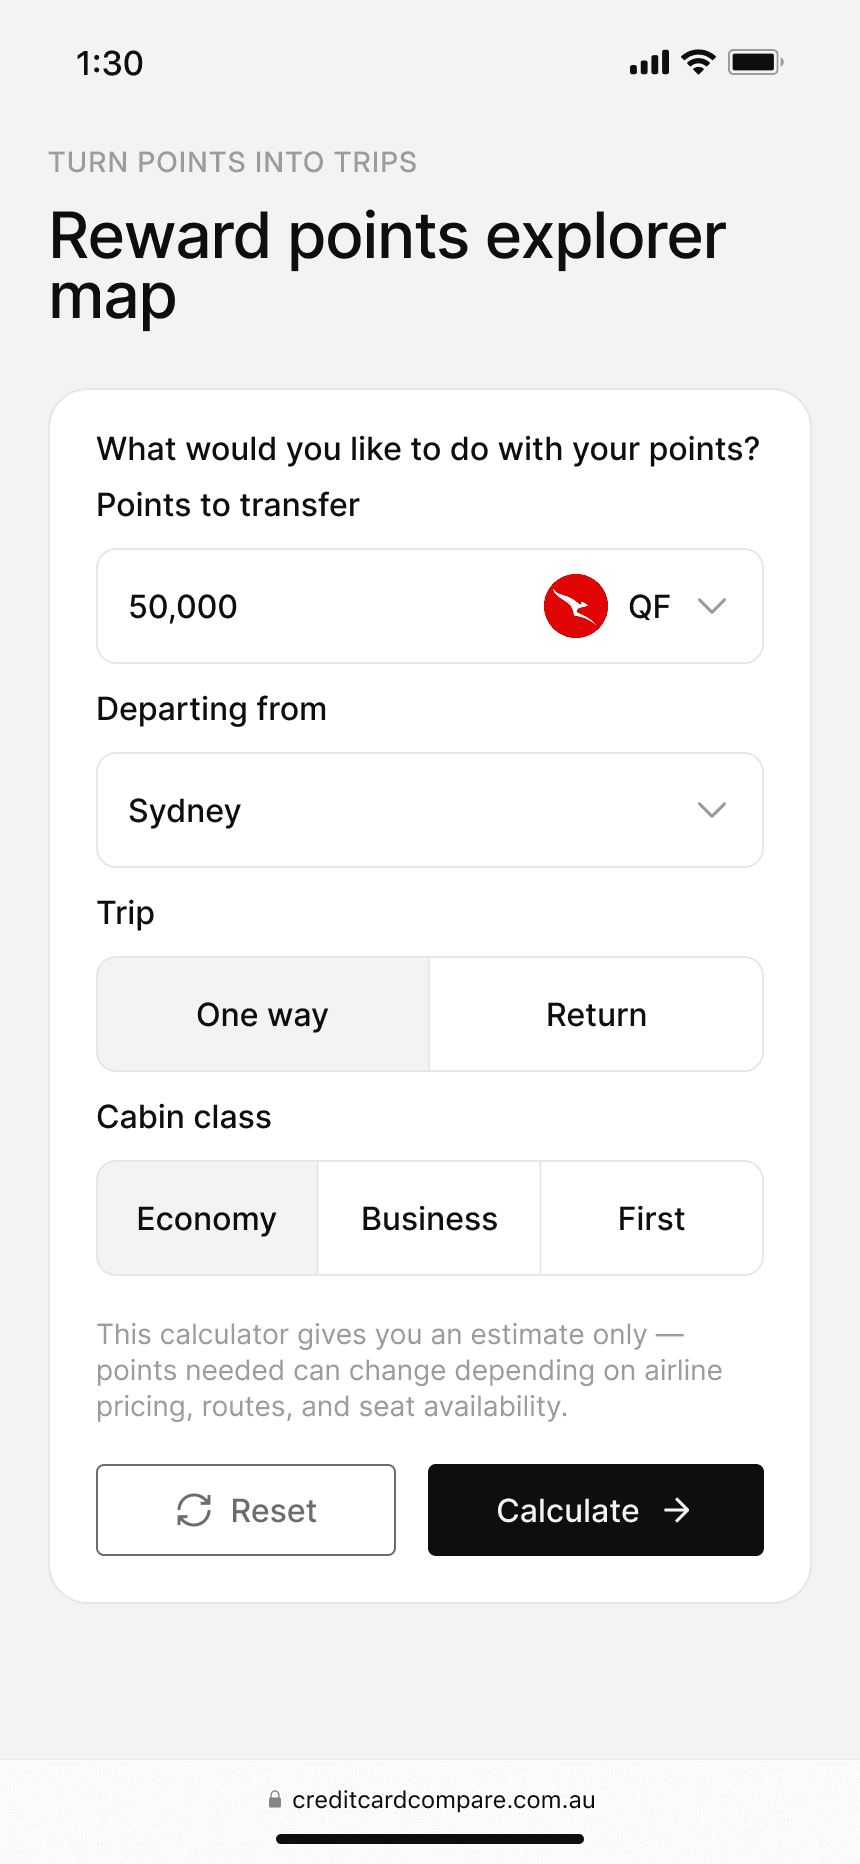Open the Sydney departure city dropdown
This screenshot has width=860, height=1864.
400,810
